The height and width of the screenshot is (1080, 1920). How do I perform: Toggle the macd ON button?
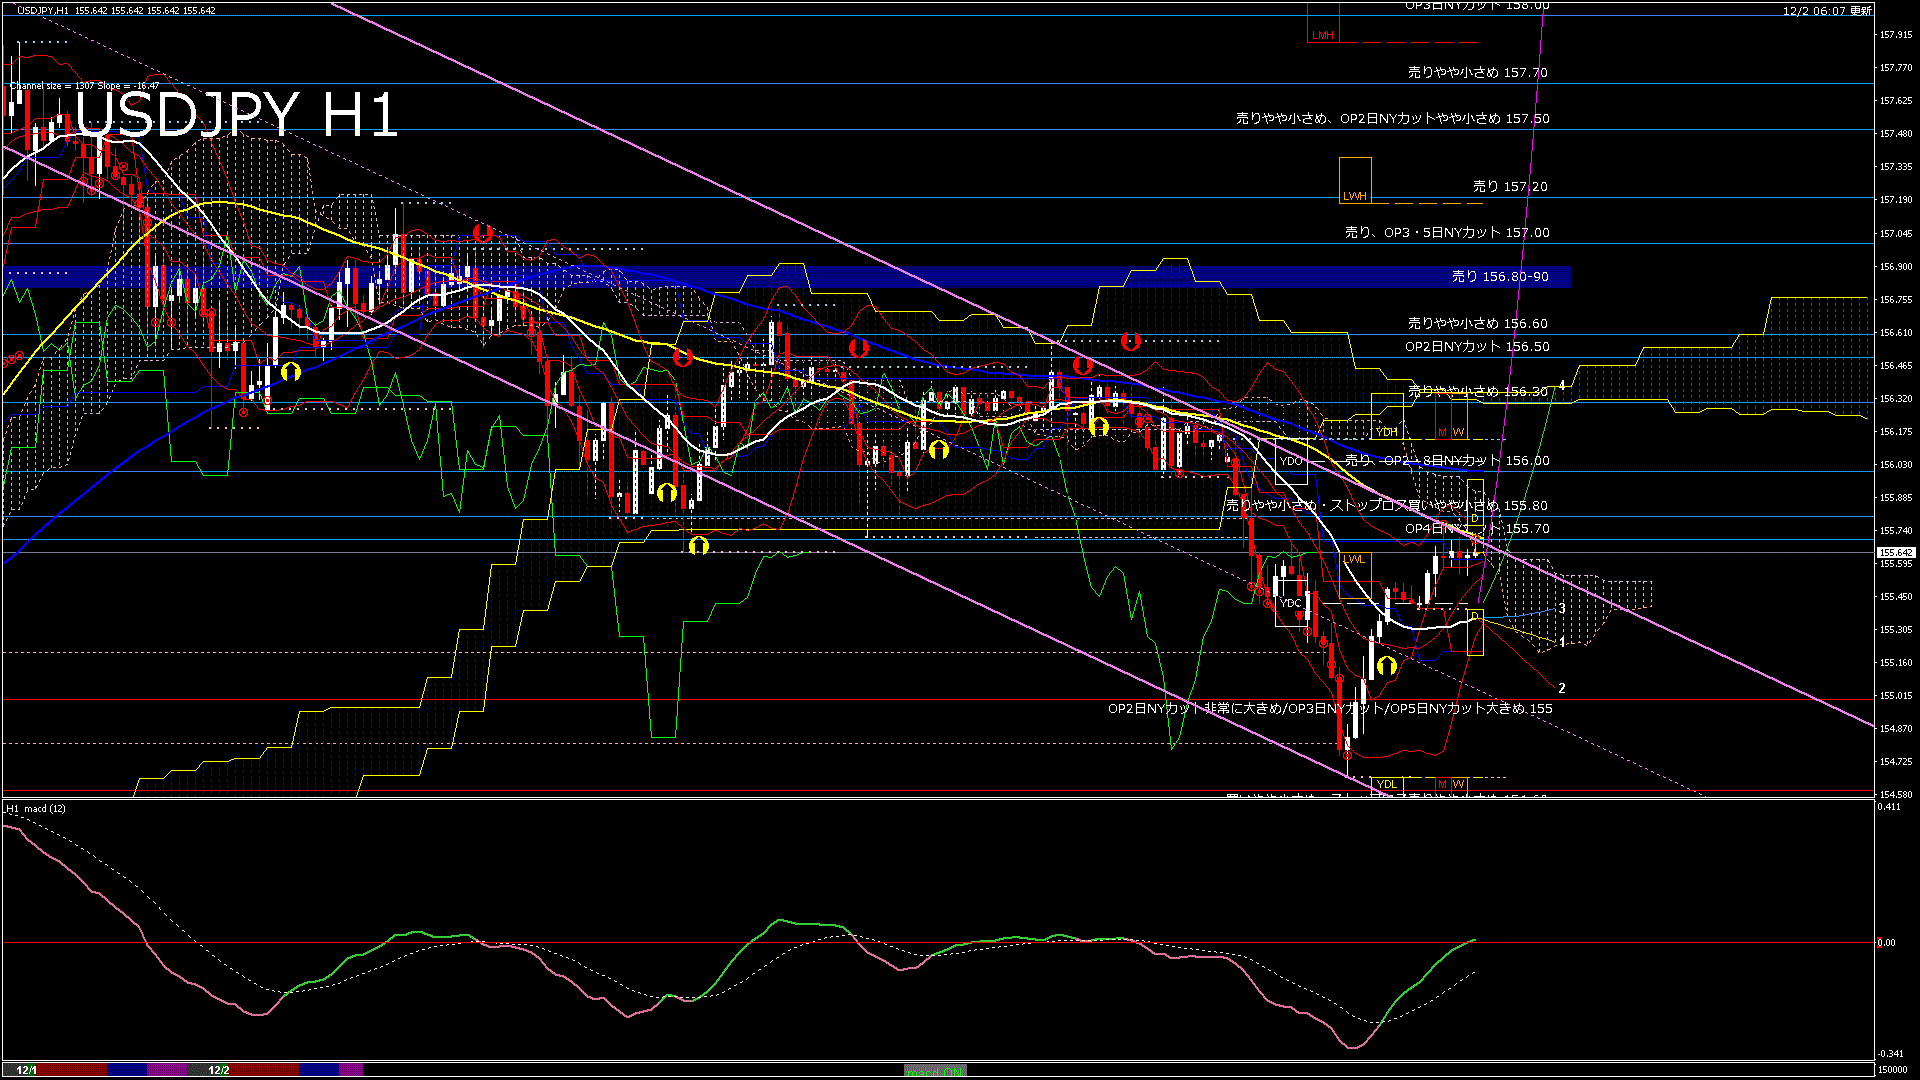[935, 1071]
